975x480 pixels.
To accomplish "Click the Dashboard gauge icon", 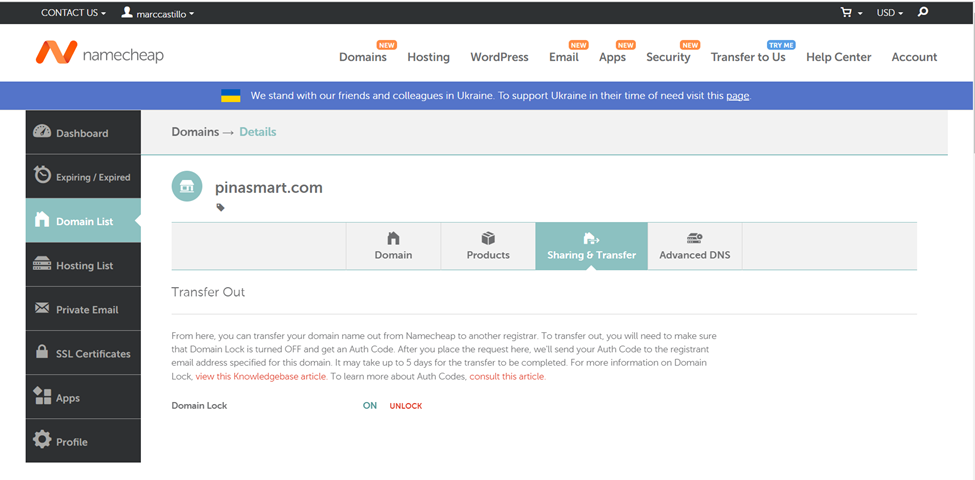I will tap(42, 132).
